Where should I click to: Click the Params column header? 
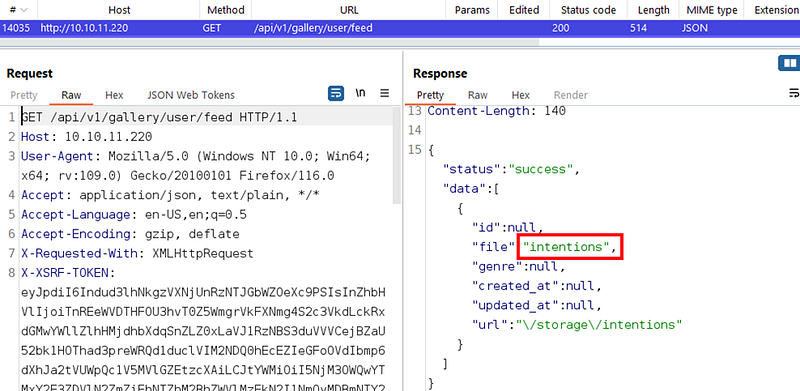tap(472, 10)
